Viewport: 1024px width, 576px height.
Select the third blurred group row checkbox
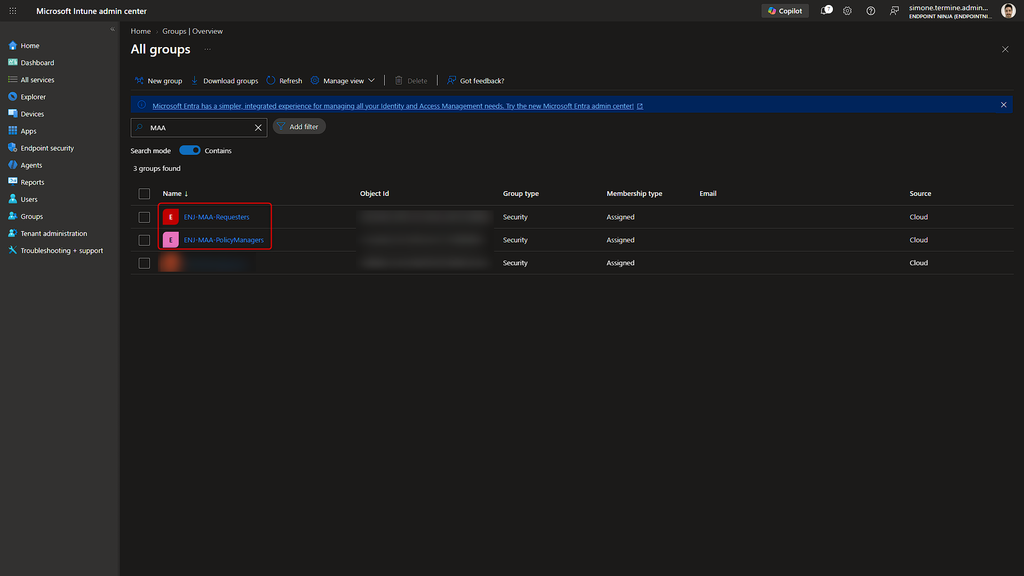click(144, 263)
